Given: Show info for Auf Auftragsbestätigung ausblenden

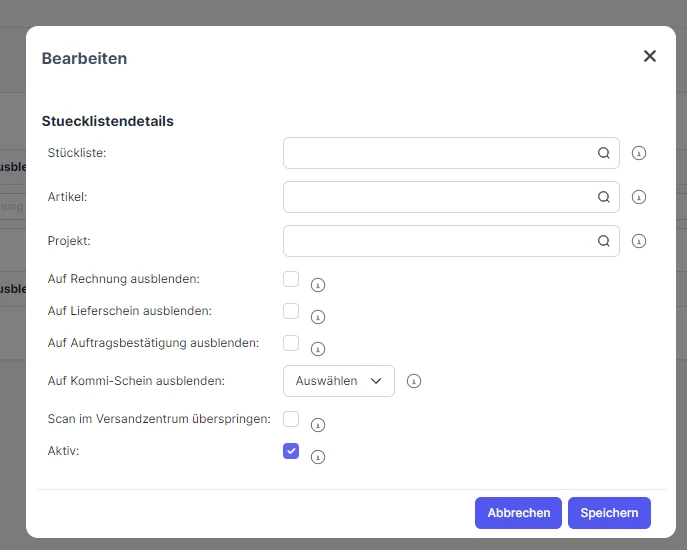Looking at the screenshot, I should tap(318, 349).
